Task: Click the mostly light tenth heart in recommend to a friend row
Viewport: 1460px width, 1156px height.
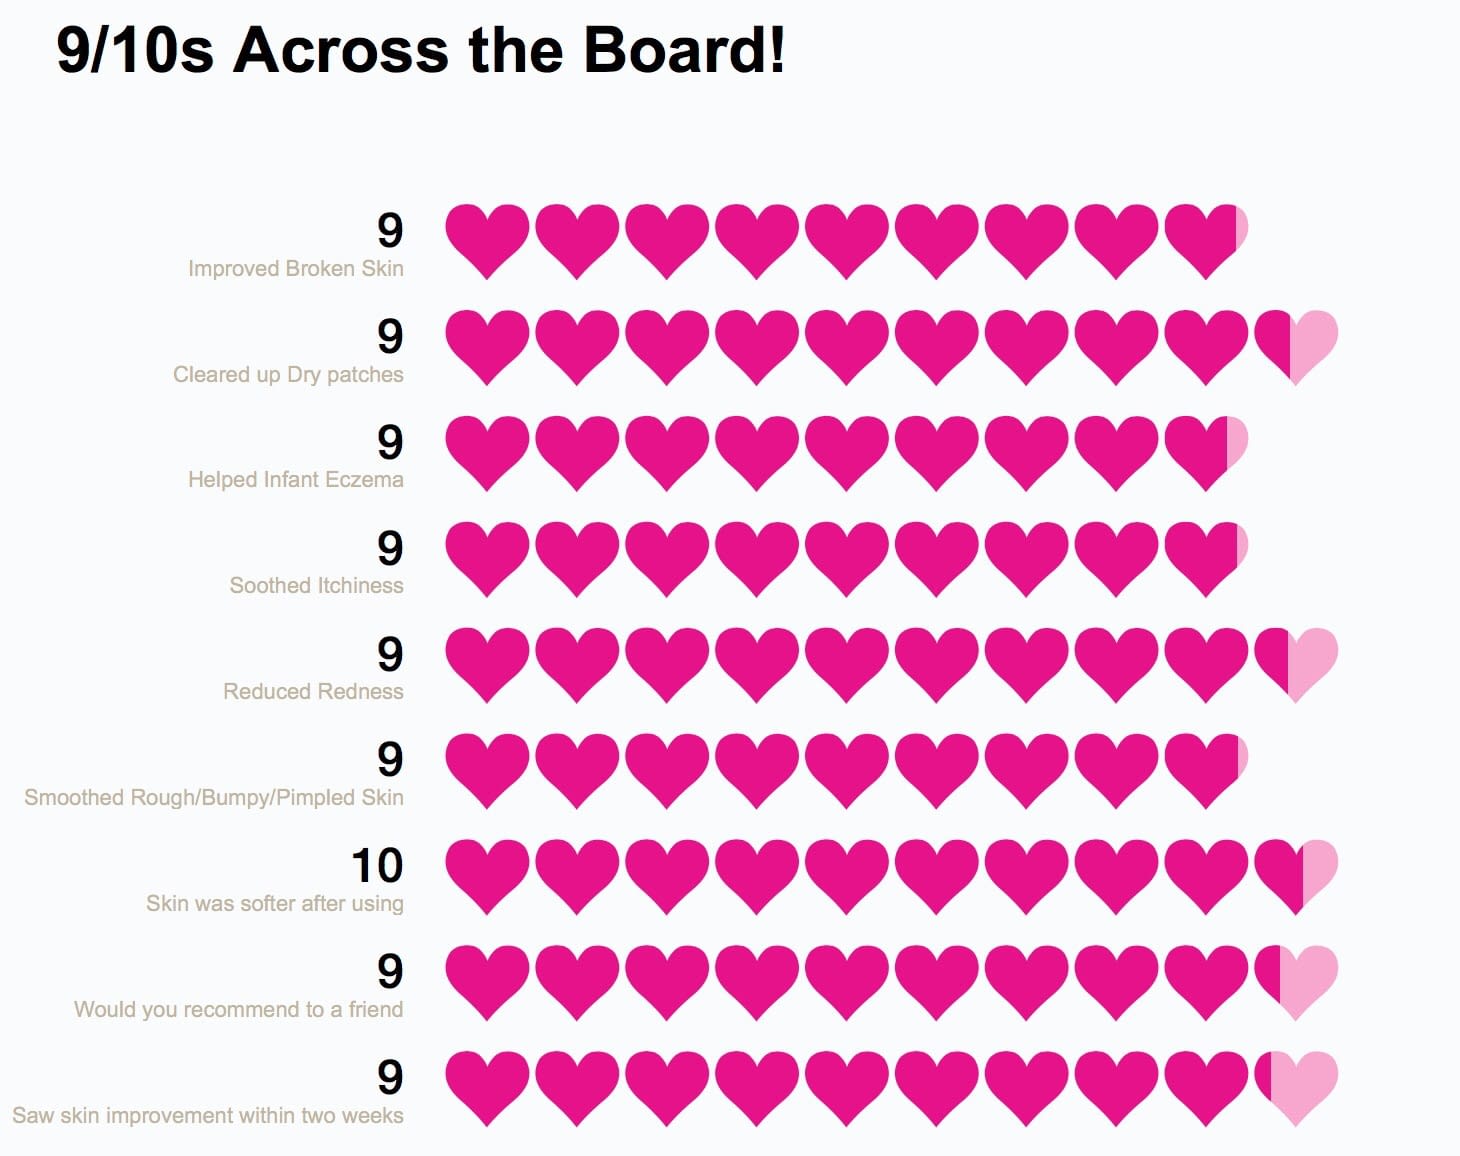Action: pyautogui.click(x=1297, y=983)
